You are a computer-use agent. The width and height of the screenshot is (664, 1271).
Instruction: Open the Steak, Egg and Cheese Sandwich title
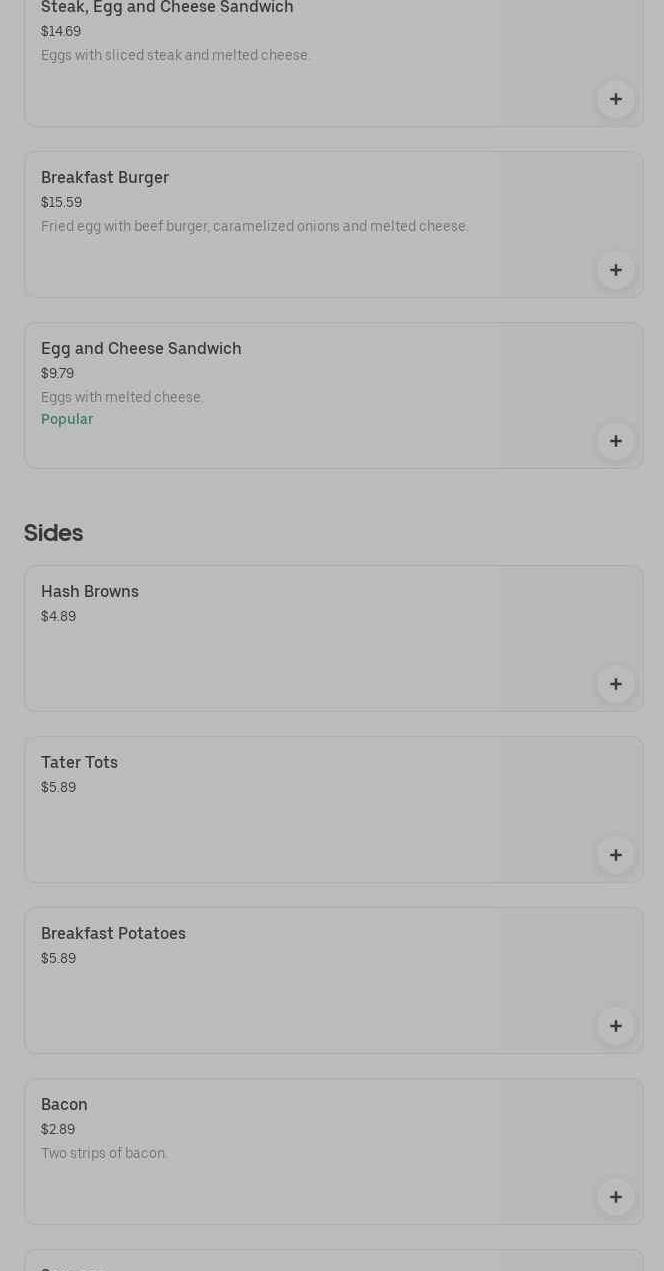click(167, 8)
